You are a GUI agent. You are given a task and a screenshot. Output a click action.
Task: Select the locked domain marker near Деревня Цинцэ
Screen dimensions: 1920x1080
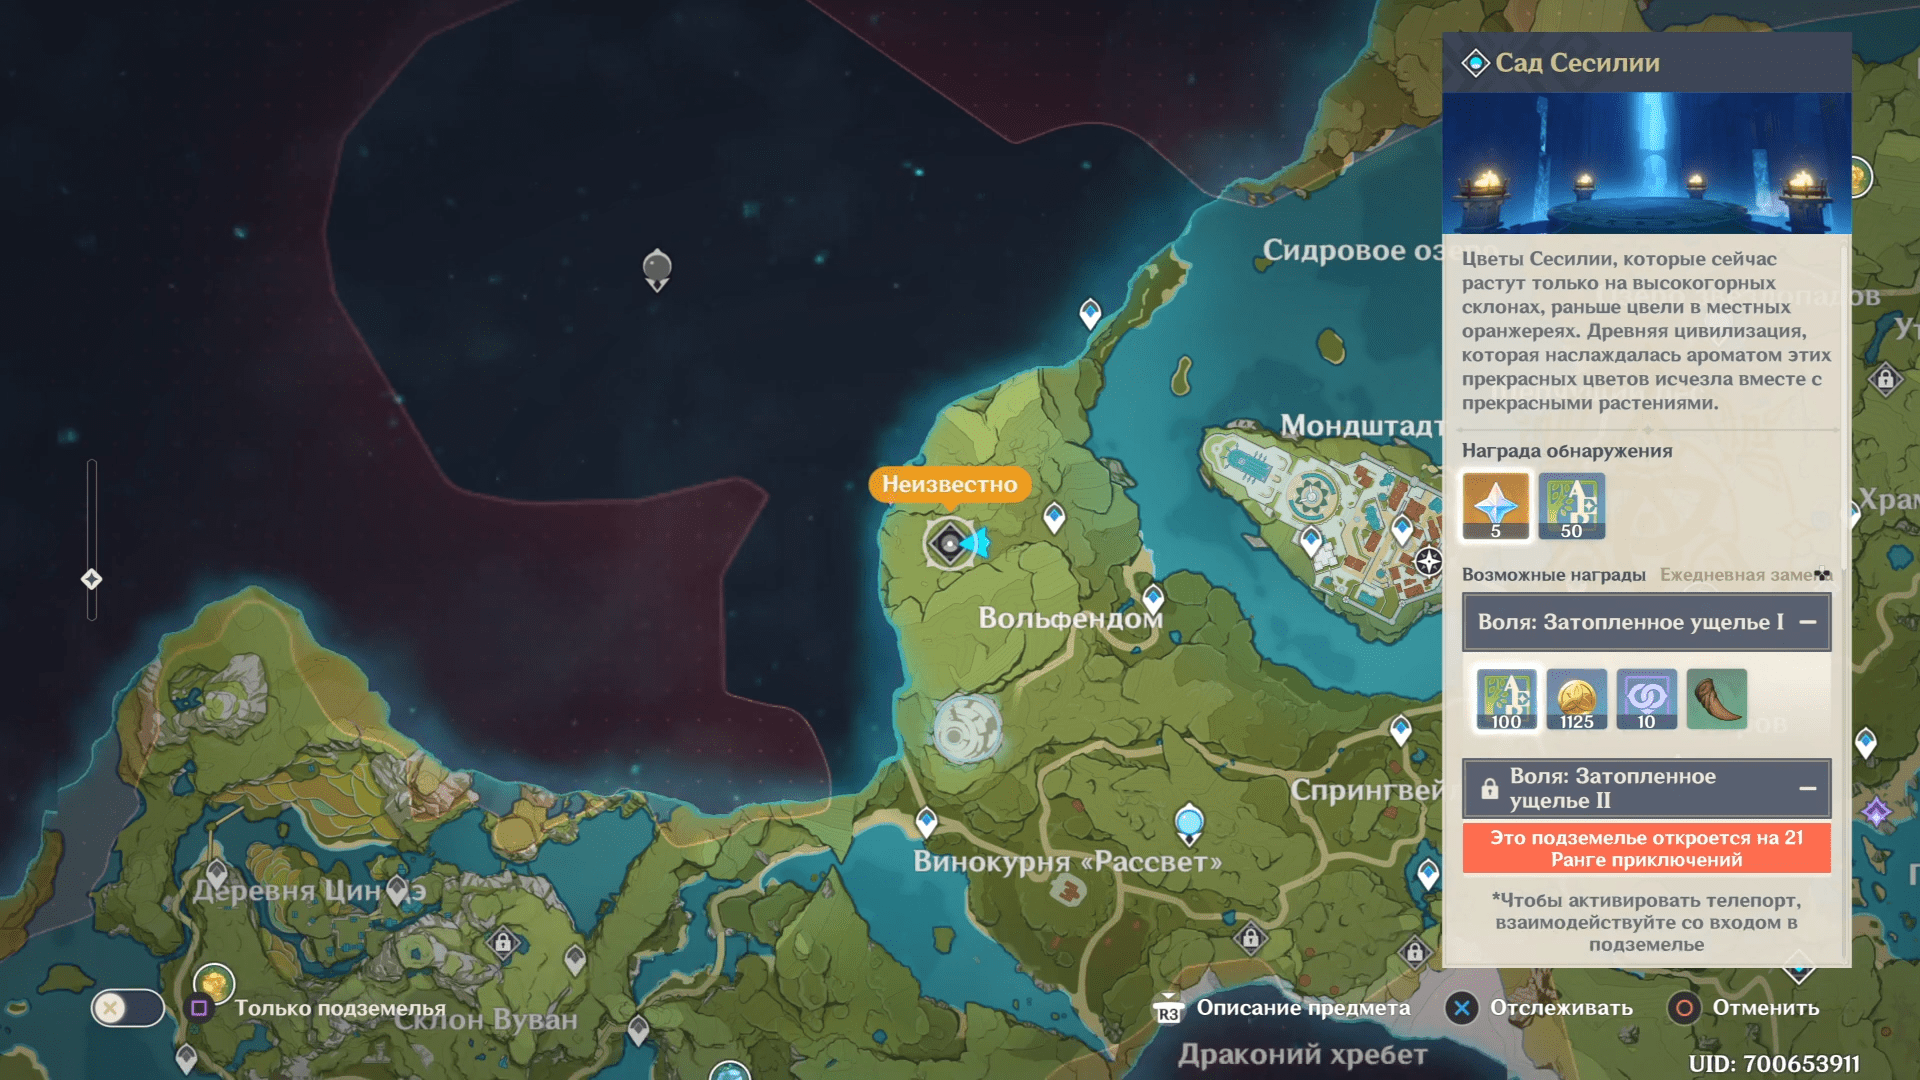coord(503,942)
